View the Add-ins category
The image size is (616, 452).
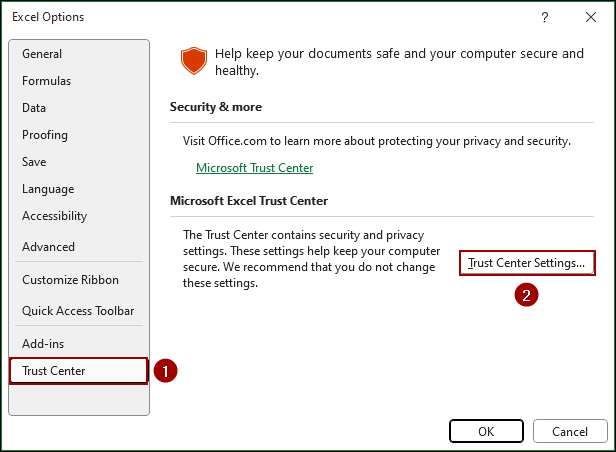[43, 344]
